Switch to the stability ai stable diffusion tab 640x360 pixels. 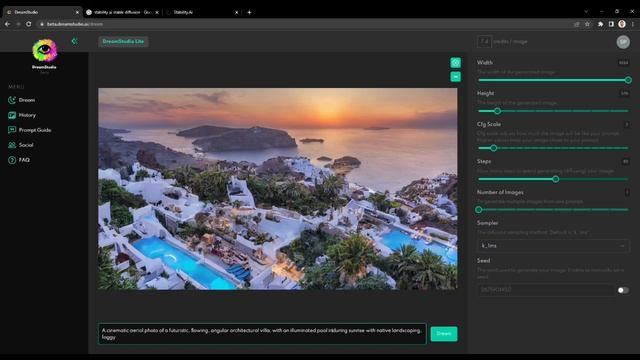122,12
